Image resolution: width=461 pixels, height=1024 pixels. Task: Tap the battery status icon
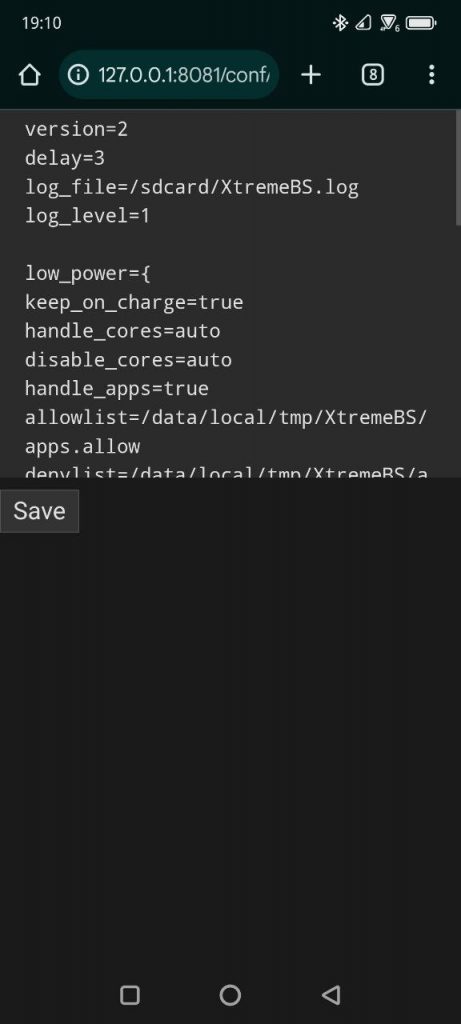(x=421, y=24)
